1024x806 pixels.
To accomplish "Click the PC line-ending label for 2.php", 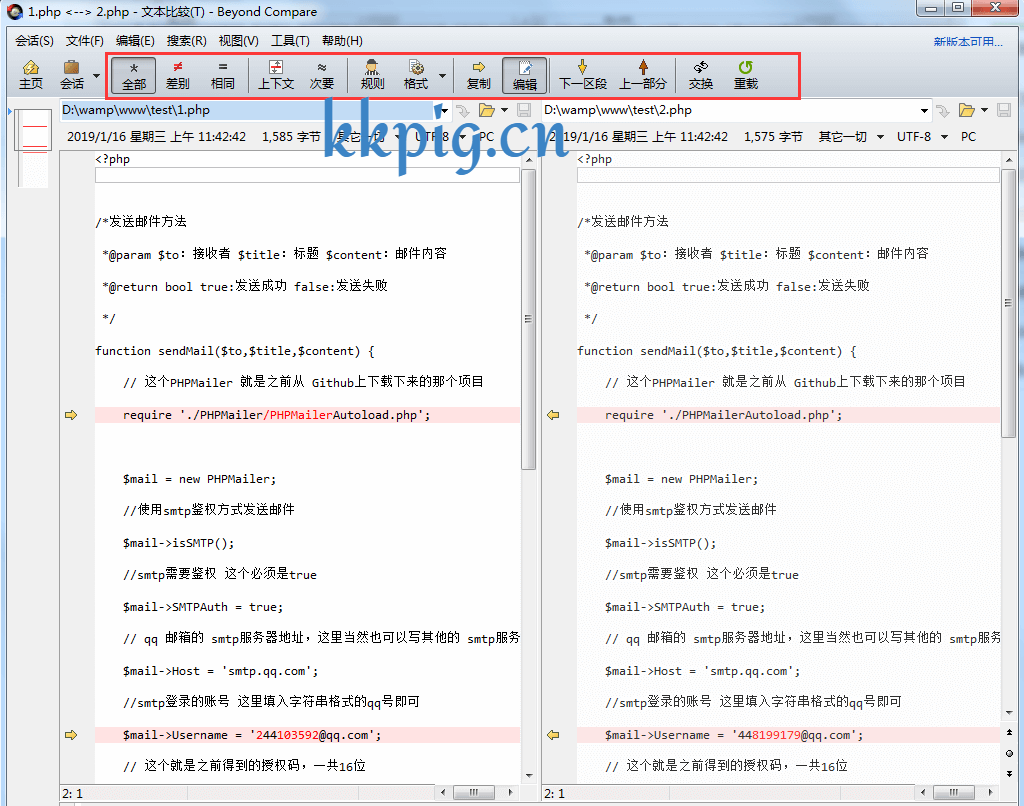I will click(x=968, y=137).
